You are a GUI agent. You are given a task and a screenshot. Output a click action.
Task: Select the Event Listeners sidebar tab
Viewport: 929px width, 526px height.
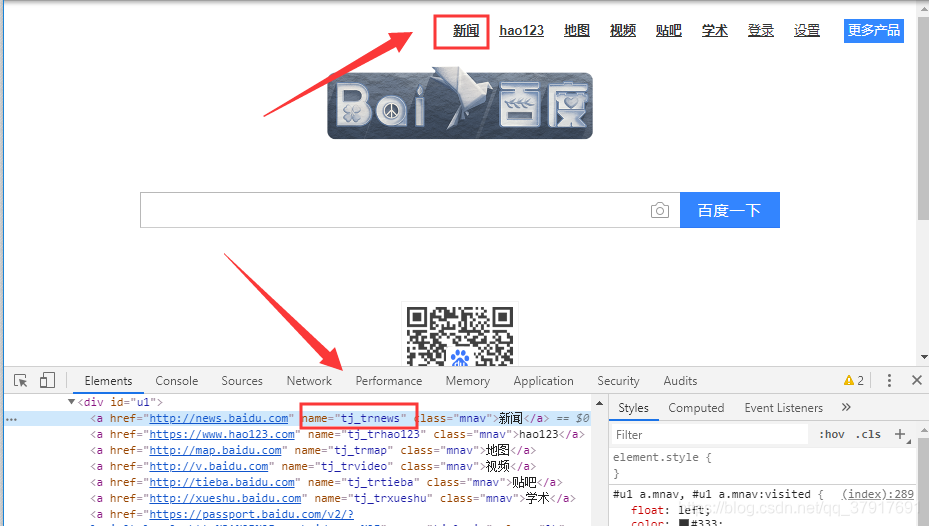[x=783, y=408]
